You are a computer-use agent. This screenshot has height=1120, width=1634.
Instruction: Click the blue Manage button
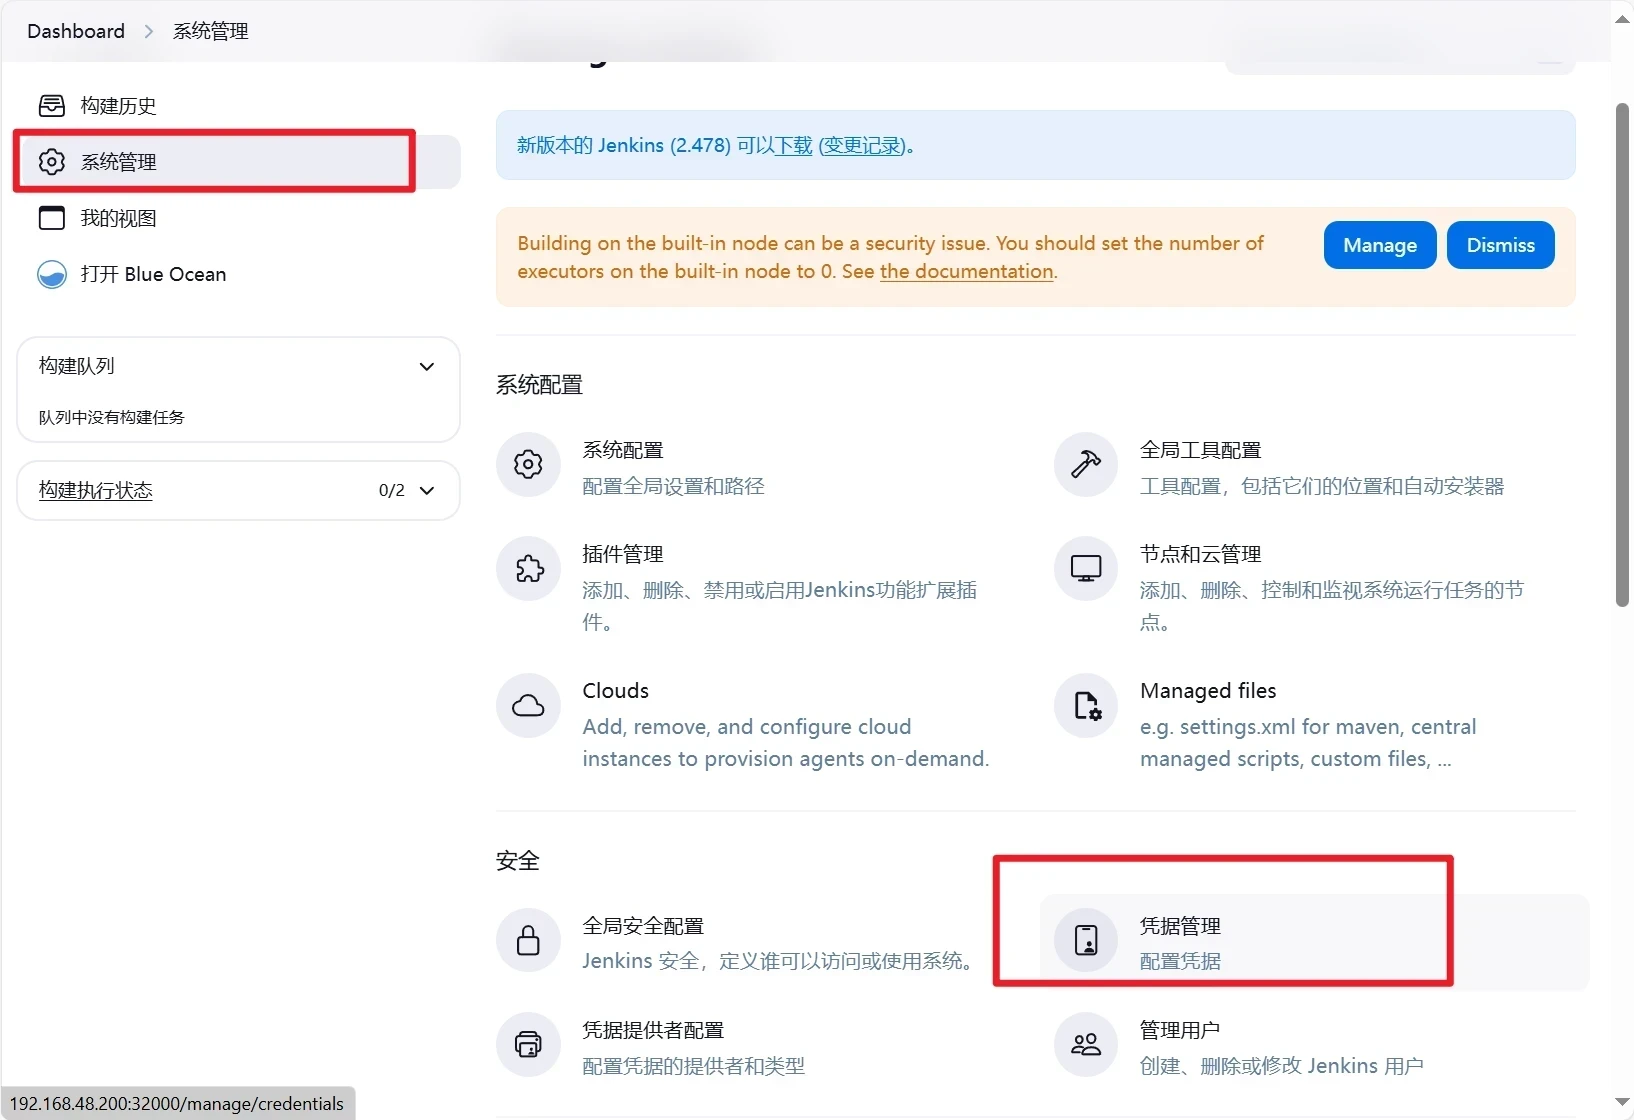pos(1379,245)
